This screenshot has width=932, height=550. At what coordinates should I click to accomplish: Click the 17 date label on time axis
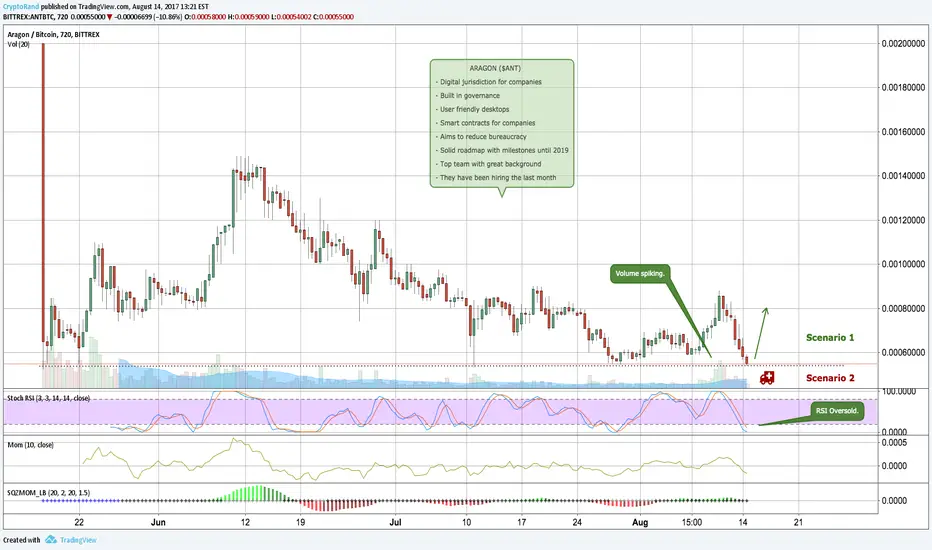coord(521,522)
